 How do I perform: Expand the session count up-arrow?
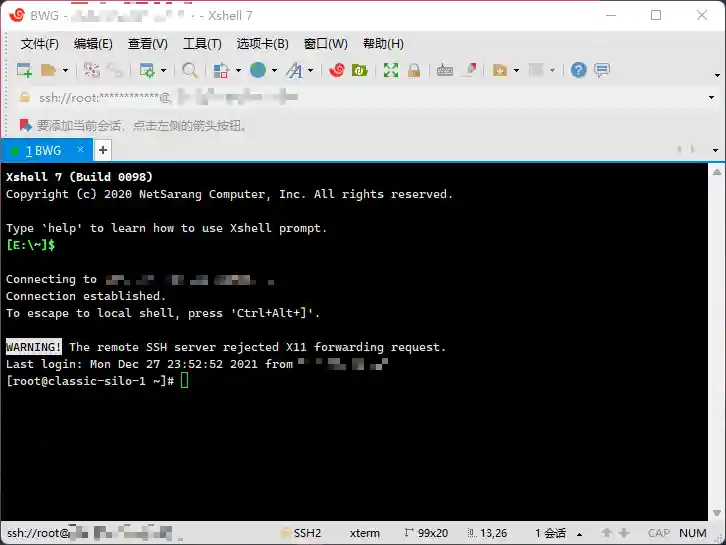tap(580, 534)
